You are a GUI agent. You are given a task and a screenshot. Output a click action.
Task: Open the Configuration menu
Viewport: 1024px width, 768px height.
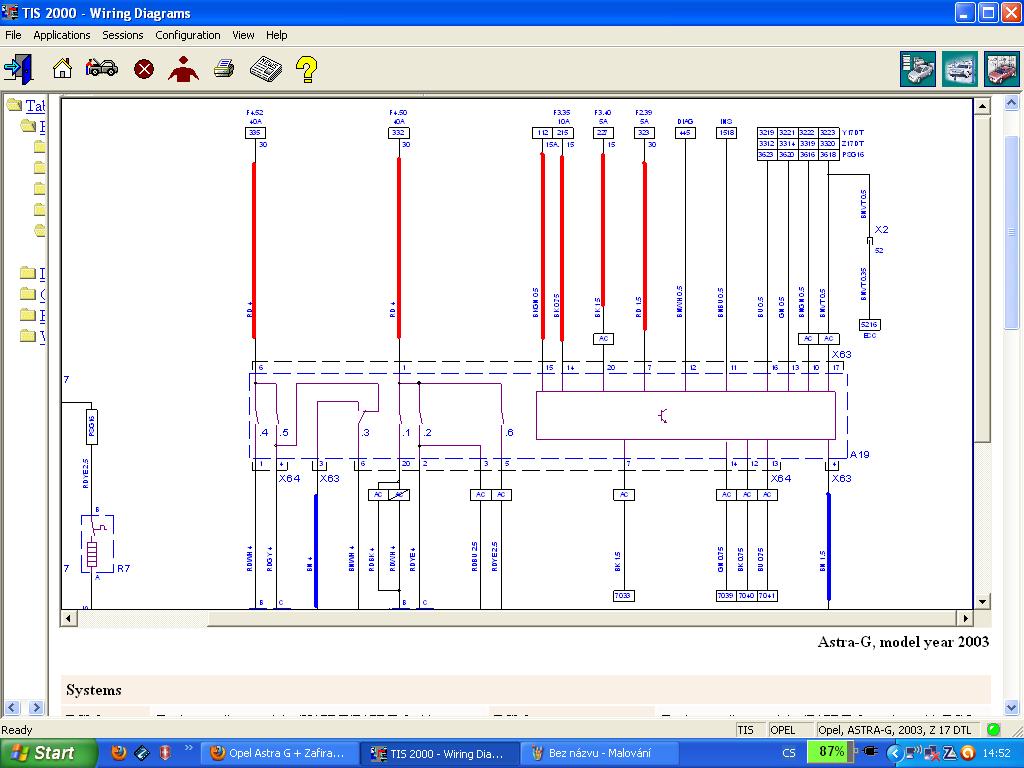tap(188, 35)
